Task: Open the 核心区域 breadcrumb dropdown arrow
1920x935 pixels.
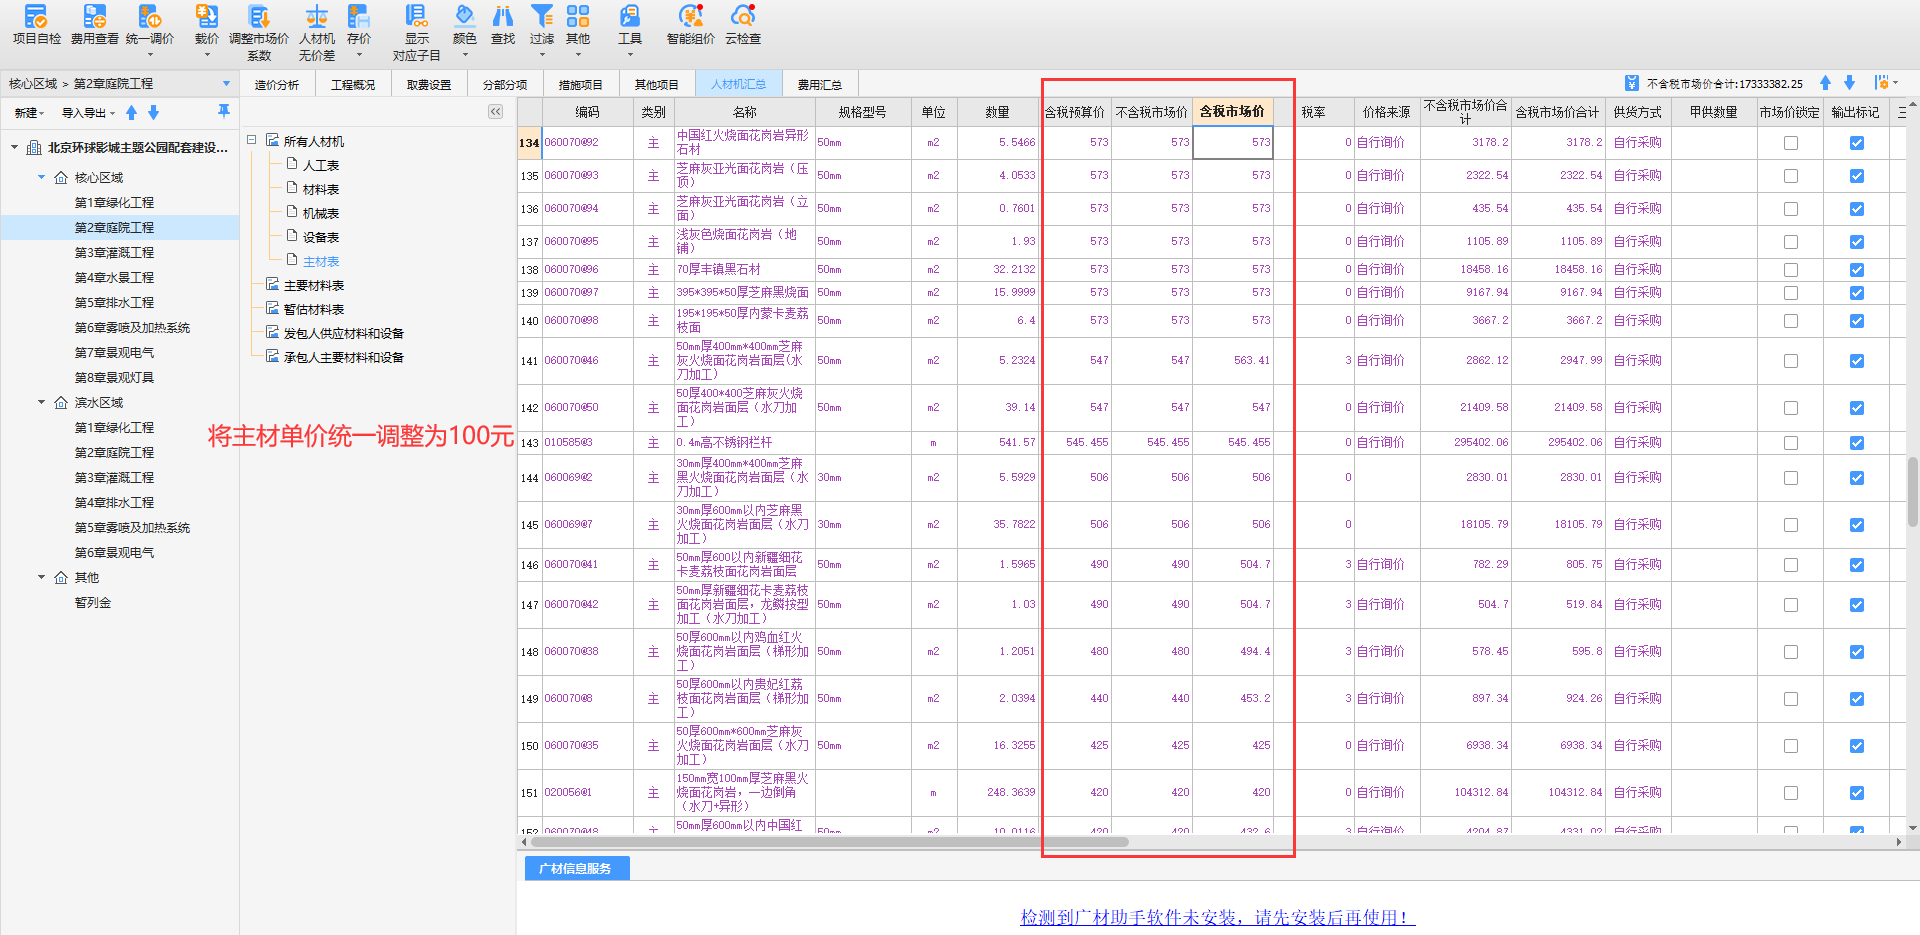Action: pyautogui.click(x=226, y=84)
